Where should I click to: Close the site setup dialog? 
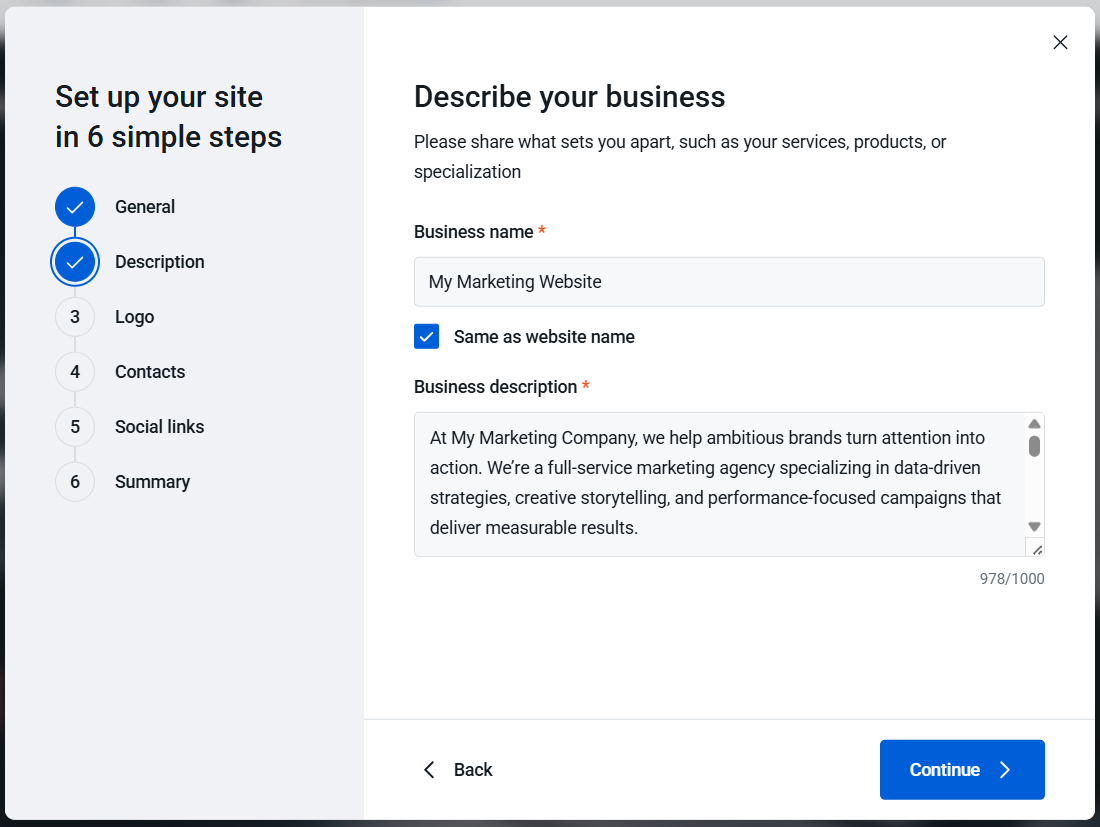(x=1060, y=42)
